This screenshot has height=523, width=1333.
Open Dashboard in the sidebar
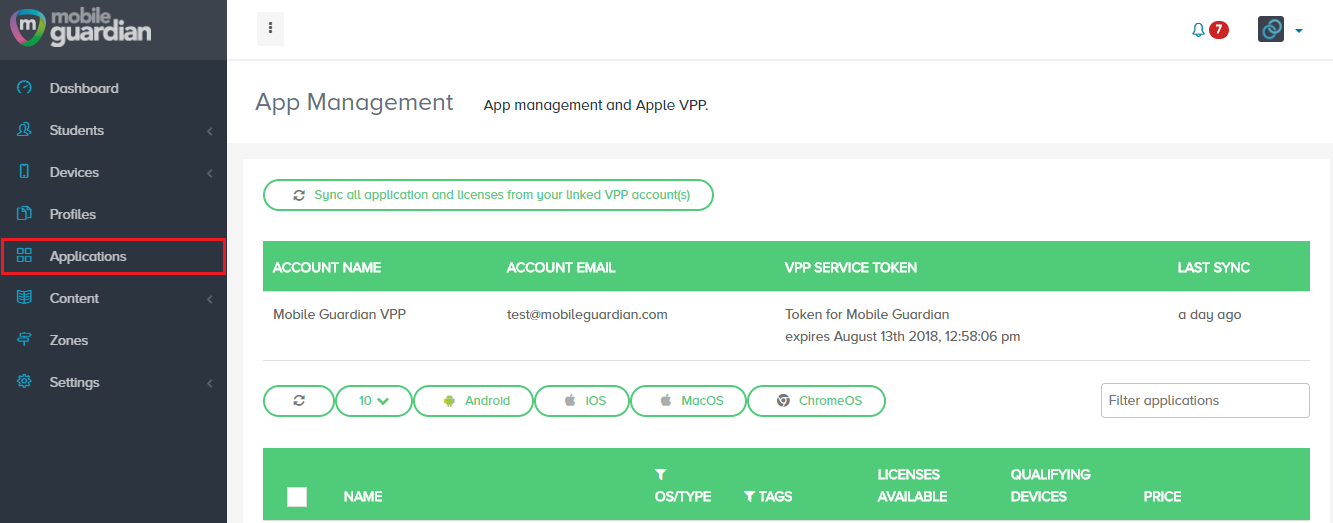[x=113, y=88]
